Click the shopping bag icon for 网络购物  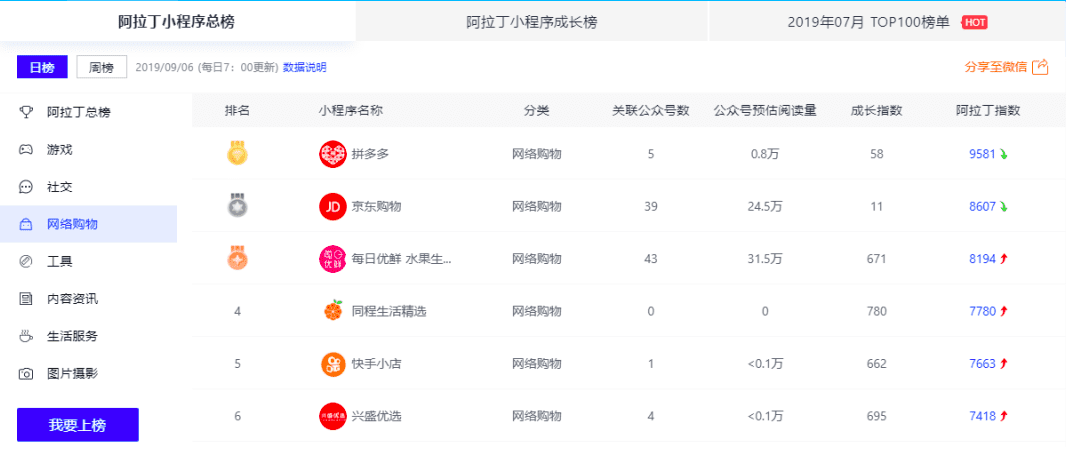click(26, 224)
